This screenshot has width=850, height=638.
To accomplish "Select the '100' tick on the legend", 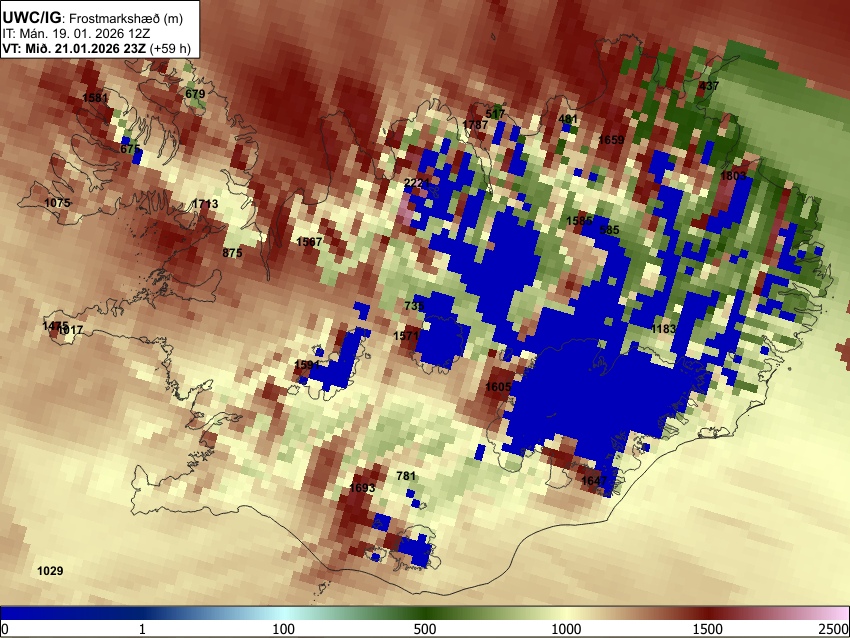I will click(x=284, y=629).
